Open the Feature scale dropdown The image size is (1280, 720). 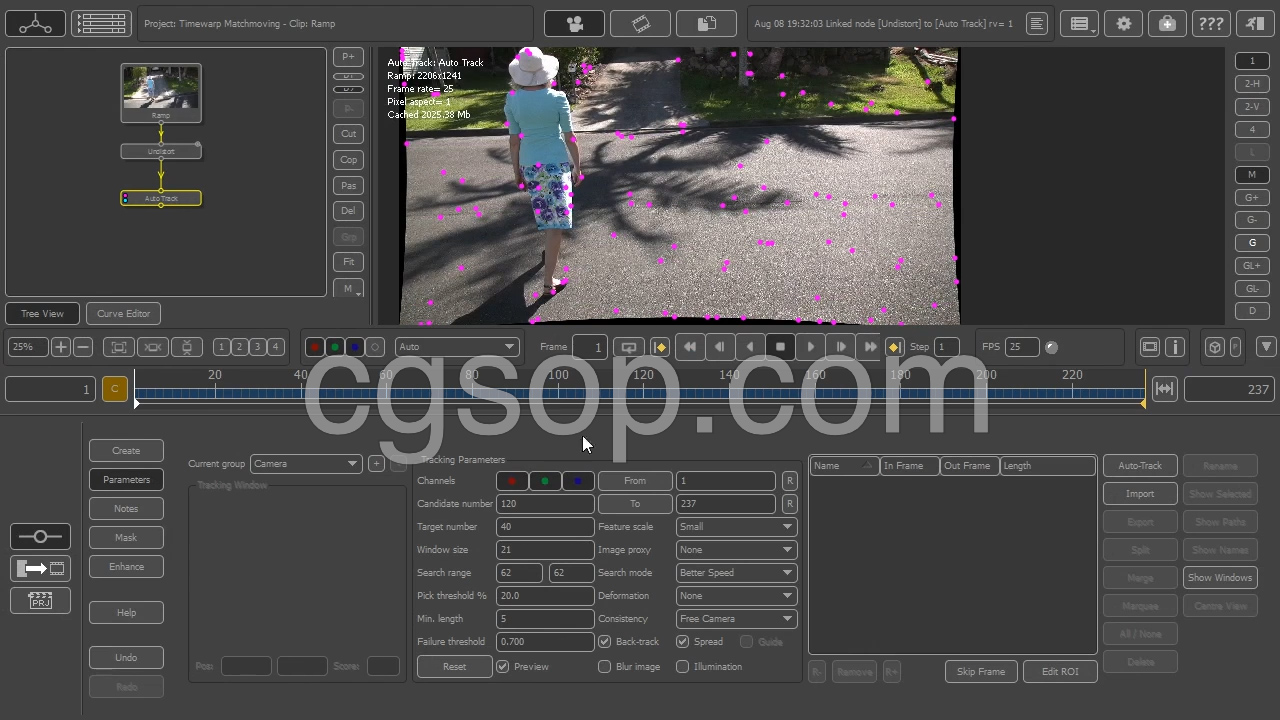[736, 527]
